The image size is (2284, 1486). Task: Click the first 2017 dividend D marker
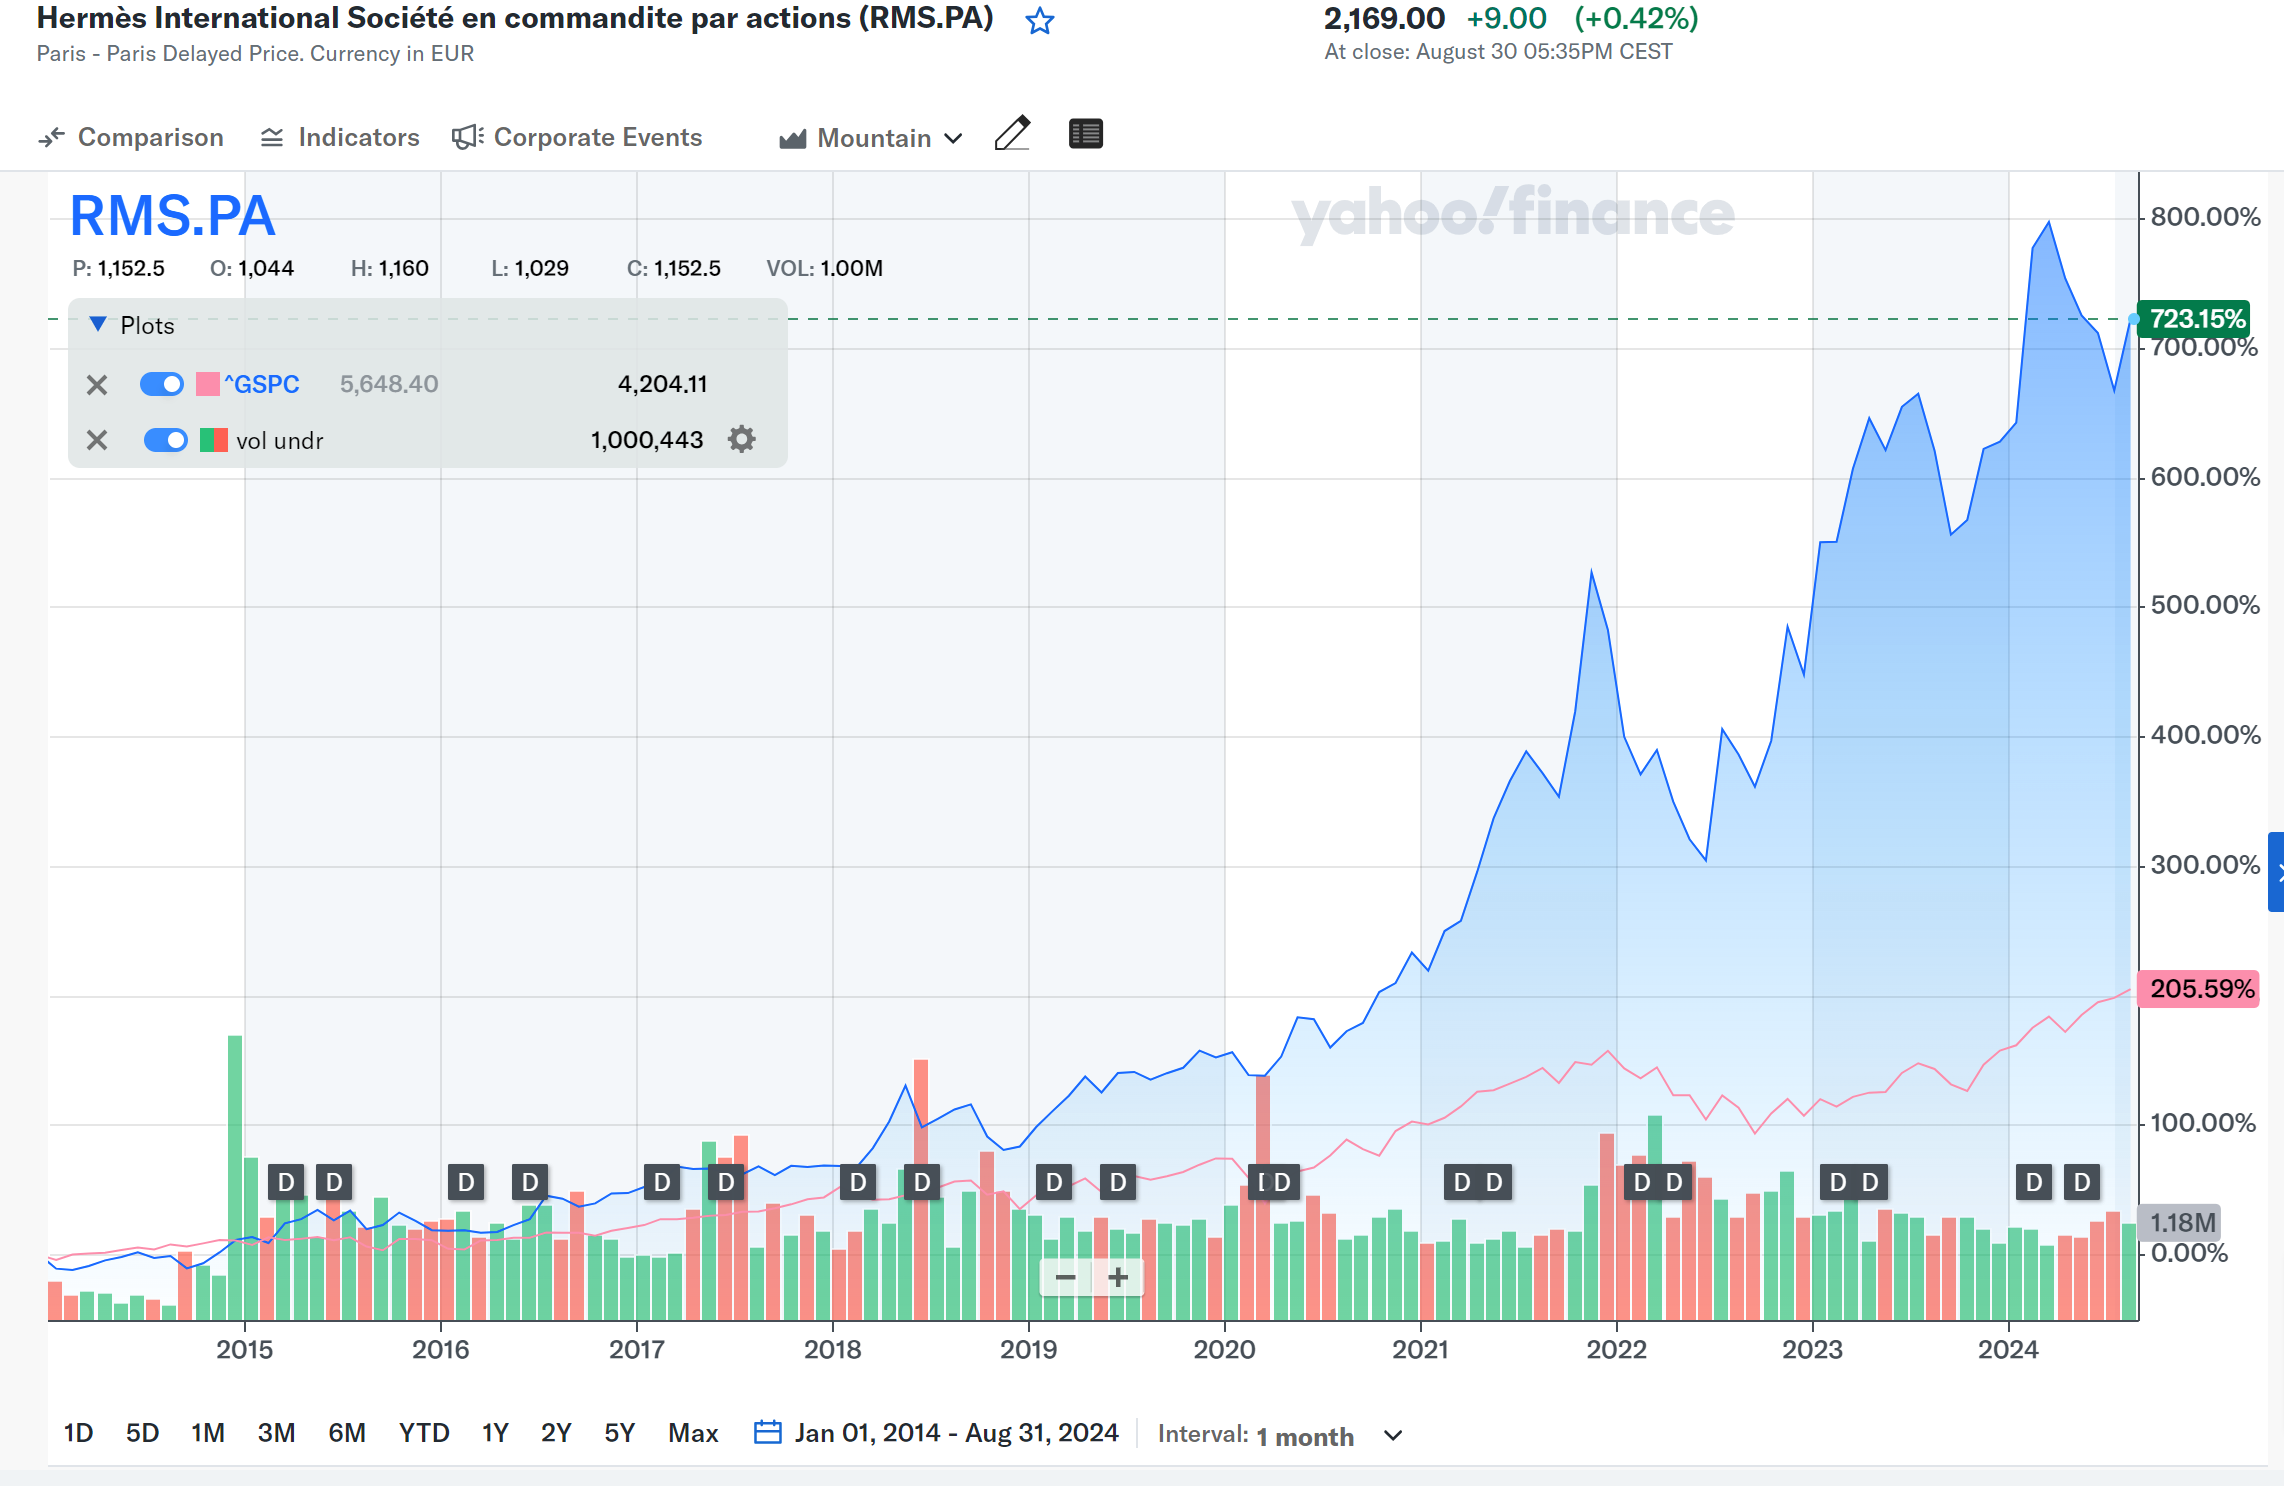tap(662, 1183)
